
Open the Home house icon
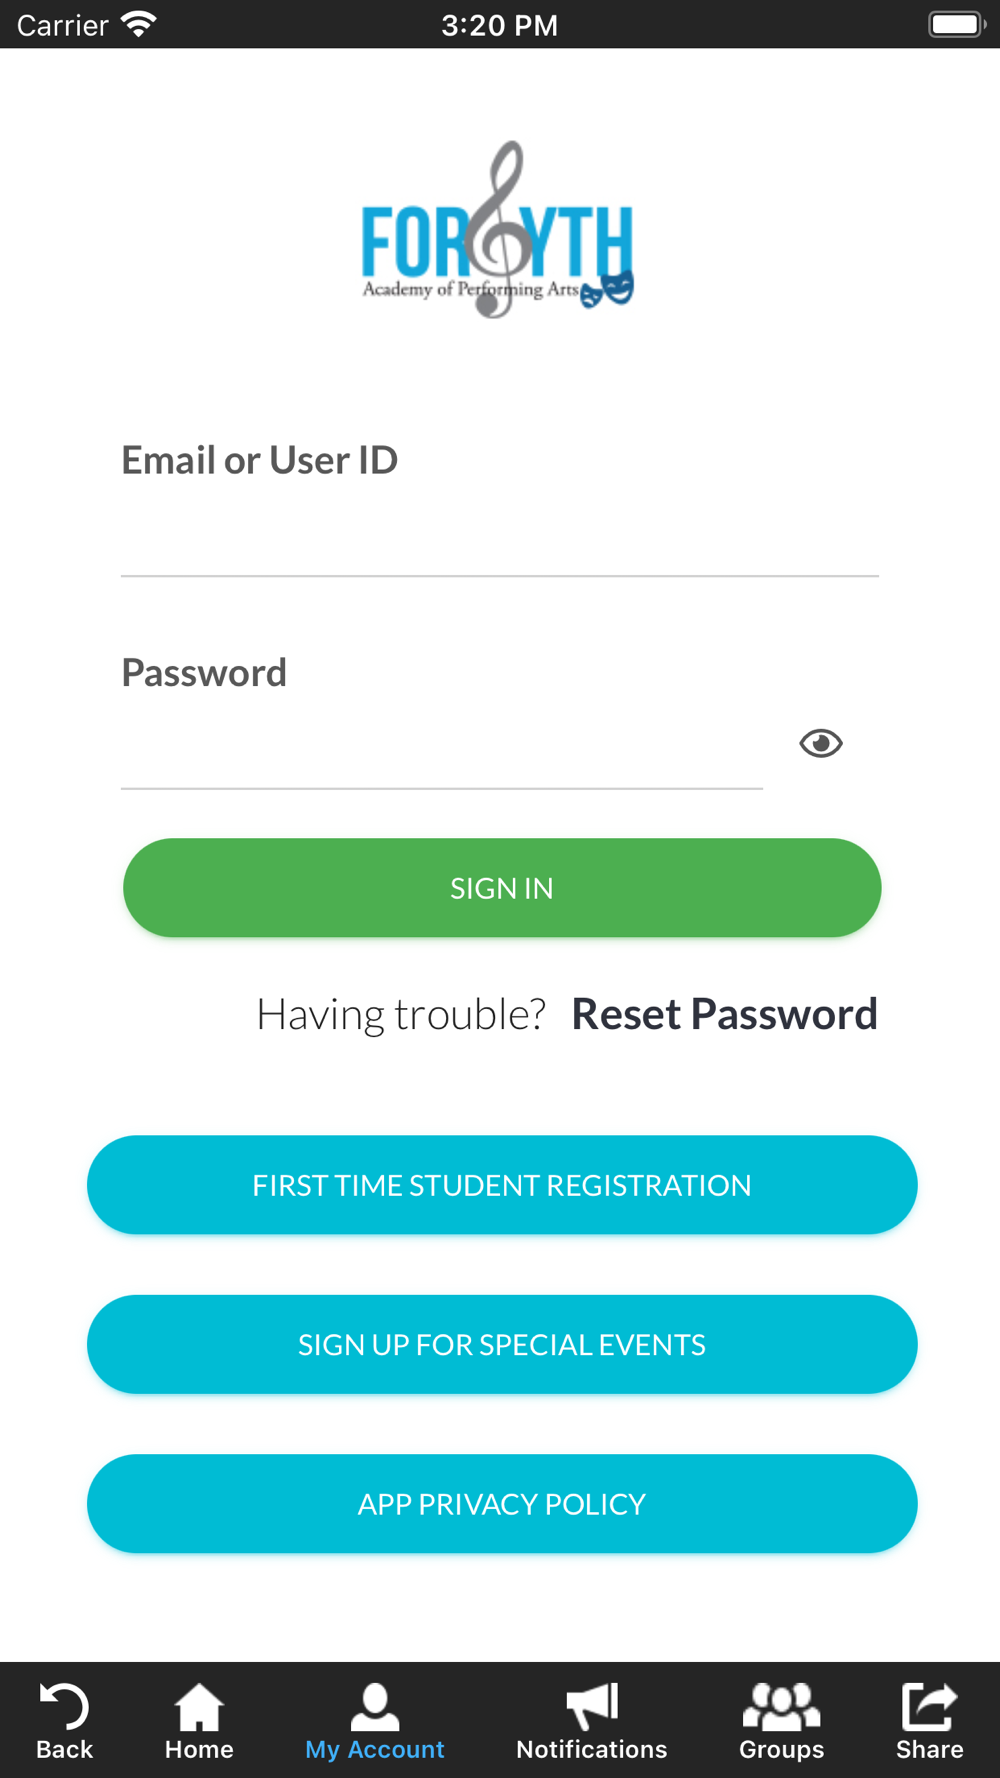pyautogui.click(x=199, y=1706)
